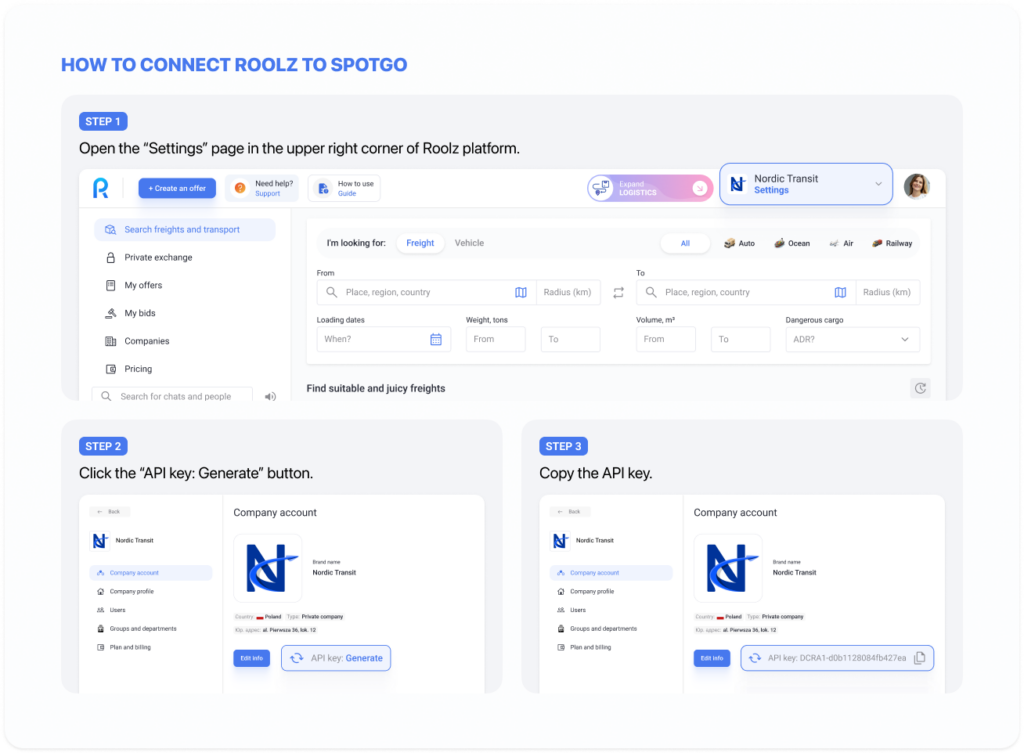1024x753 pixels.
Task: Select Company account in Step 2 sidebar
Action: pos(151,573)
